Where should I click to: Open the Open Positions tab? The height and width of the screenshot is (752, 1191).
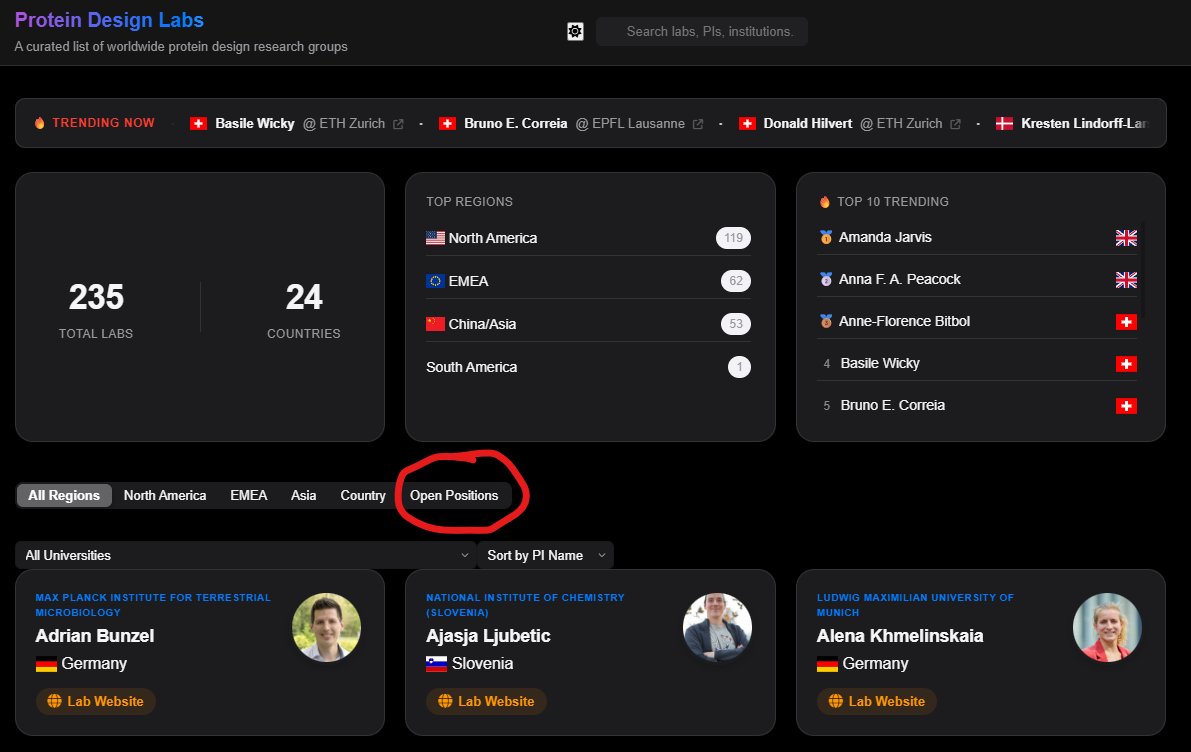pyautogui.click(x=454, y=495)
